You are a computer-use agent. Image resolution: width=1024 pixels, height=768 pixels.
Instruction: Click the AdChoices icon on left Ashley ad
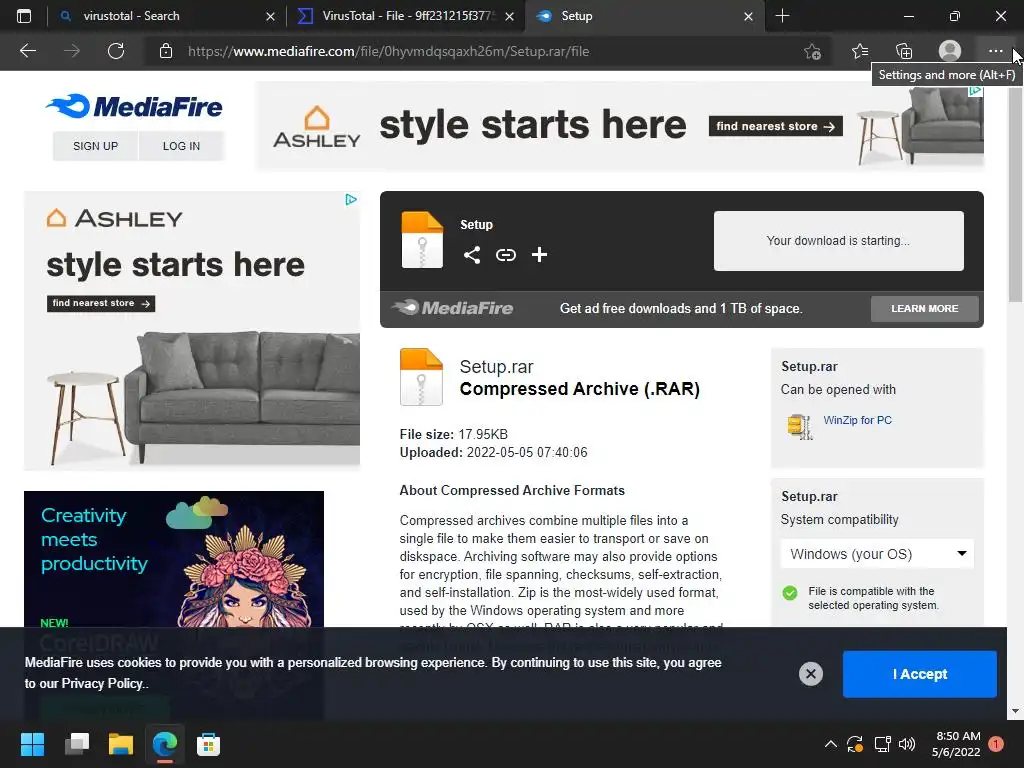pyautogui.click(x=351, y=200)
